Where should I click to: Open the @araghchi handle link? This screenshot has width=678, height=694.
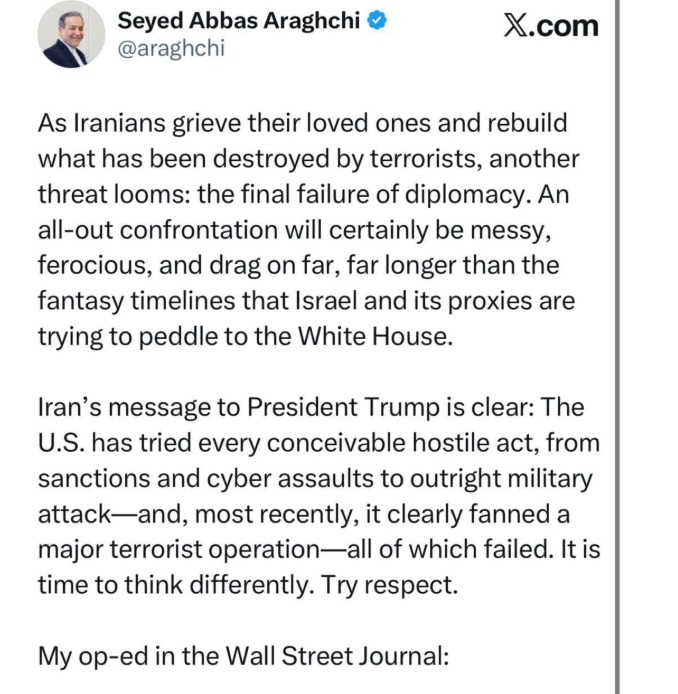tap(172, 48)
